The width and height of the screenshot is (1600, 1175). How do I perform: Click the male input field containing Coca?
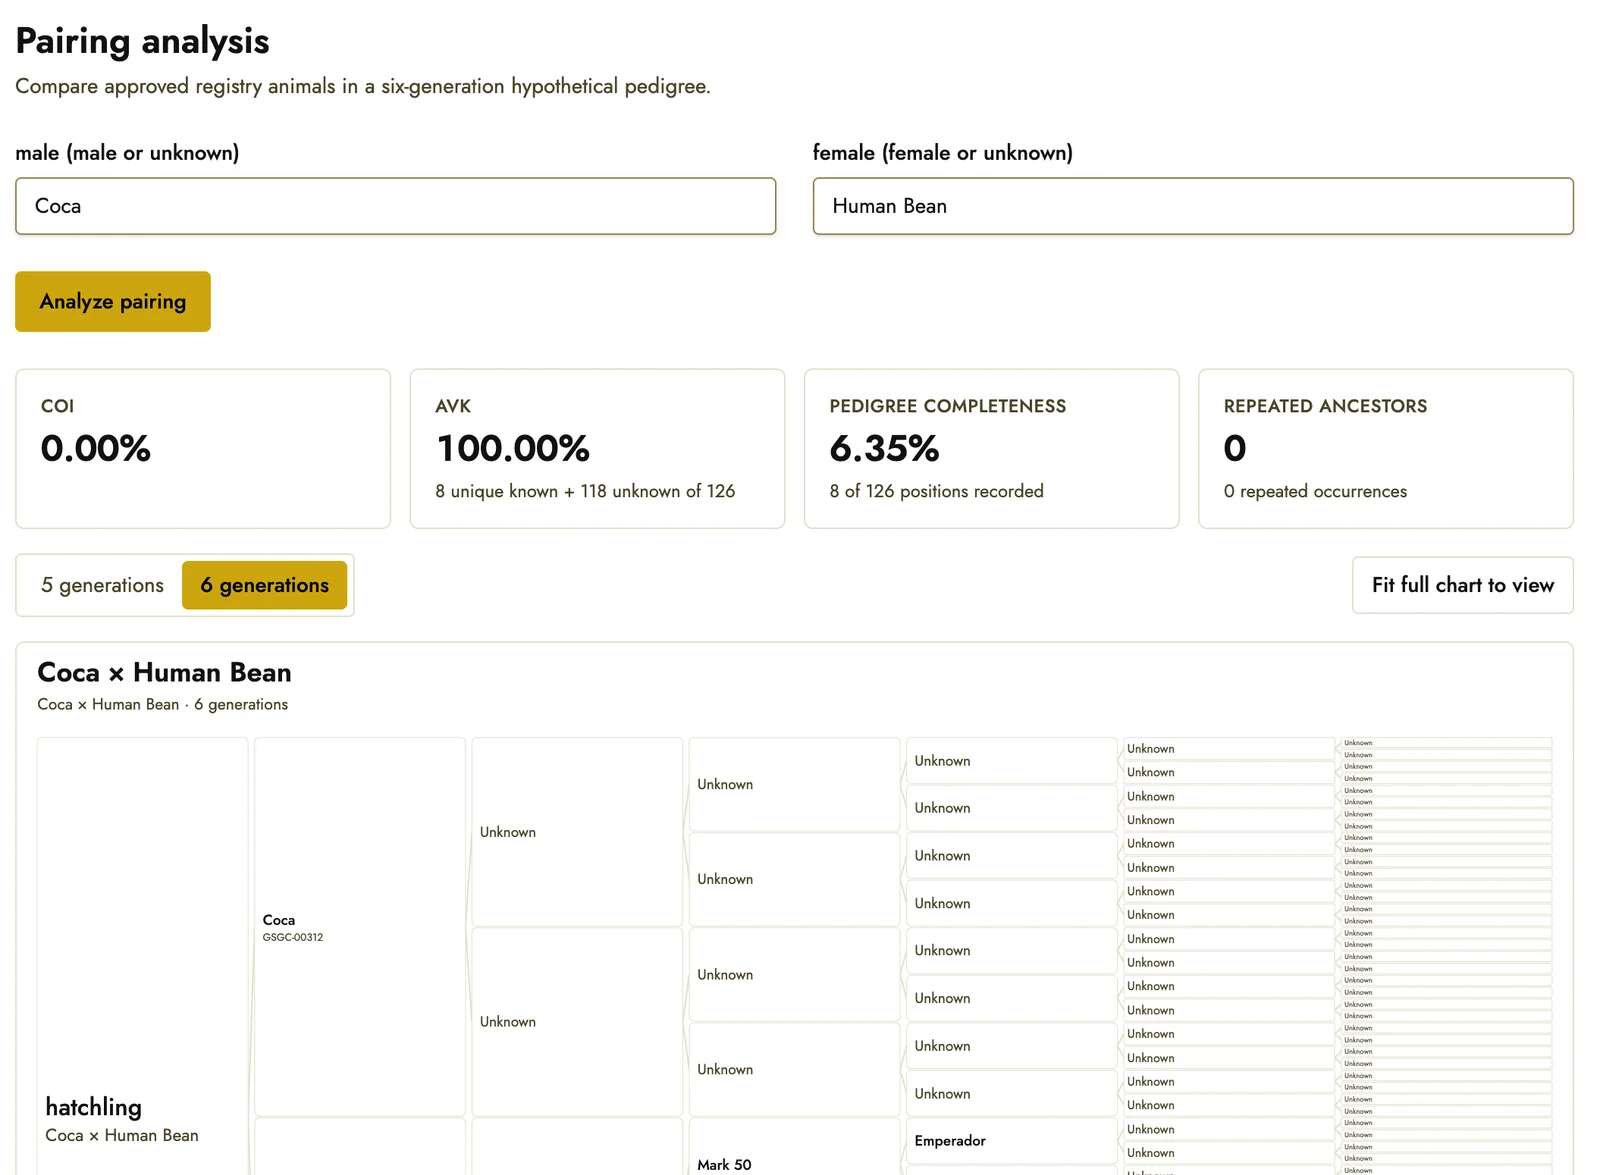click(395, 206)
